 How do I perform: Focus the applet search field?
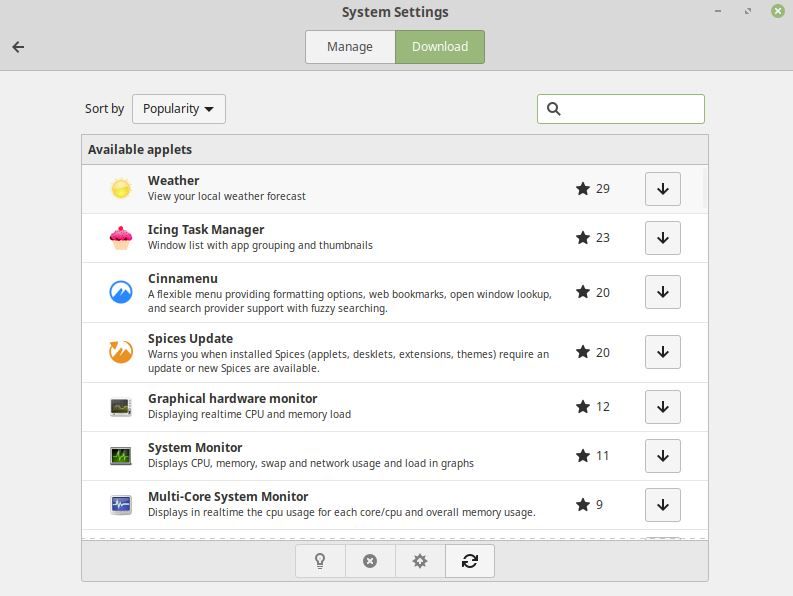point(621,109)
